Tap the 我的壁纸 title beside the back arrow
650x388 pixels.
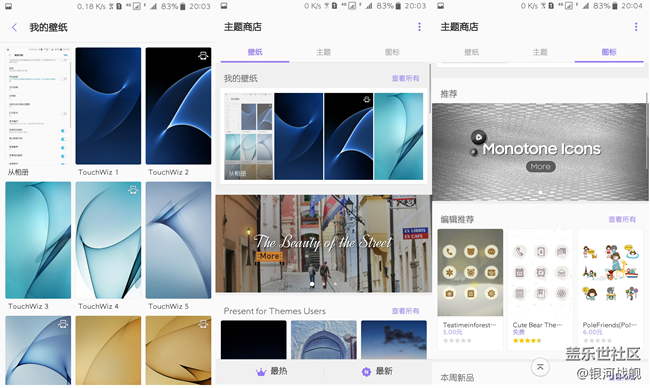coord(48,28)
